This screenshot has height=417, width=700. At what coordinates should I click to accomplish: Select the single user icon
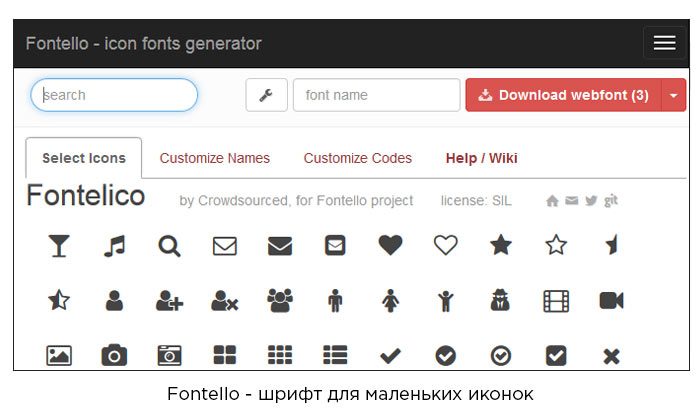[x=114, y=300]
